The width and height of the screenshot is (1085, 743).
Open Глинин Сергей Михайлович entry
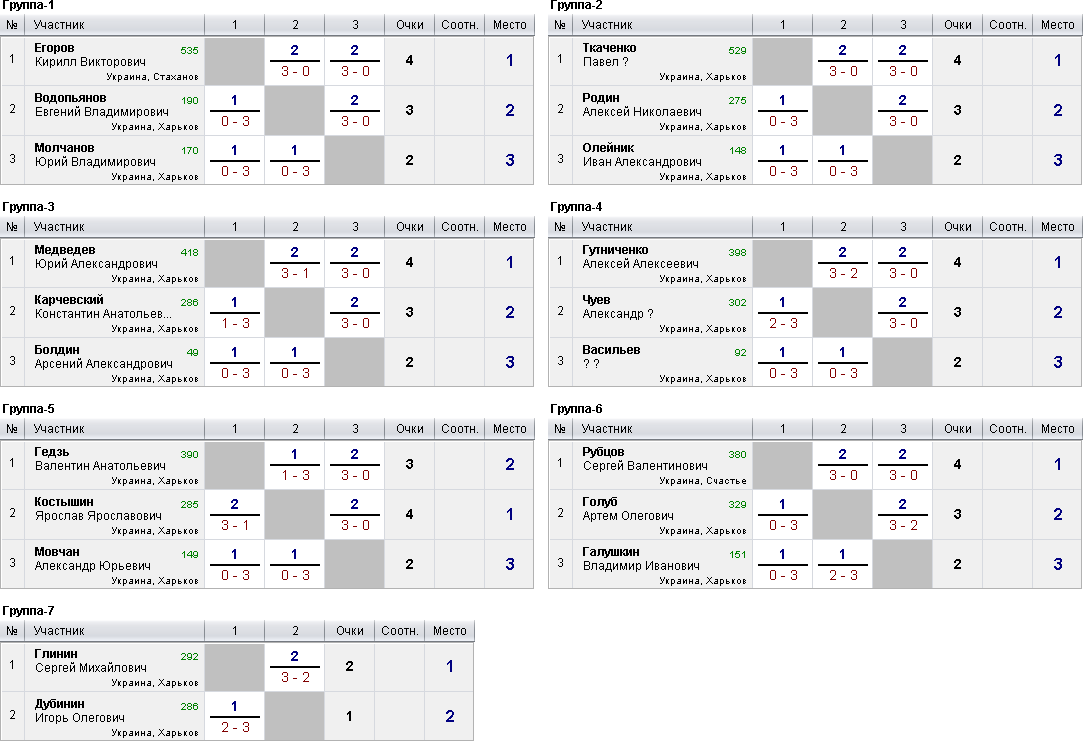click(x=91, y=661)
